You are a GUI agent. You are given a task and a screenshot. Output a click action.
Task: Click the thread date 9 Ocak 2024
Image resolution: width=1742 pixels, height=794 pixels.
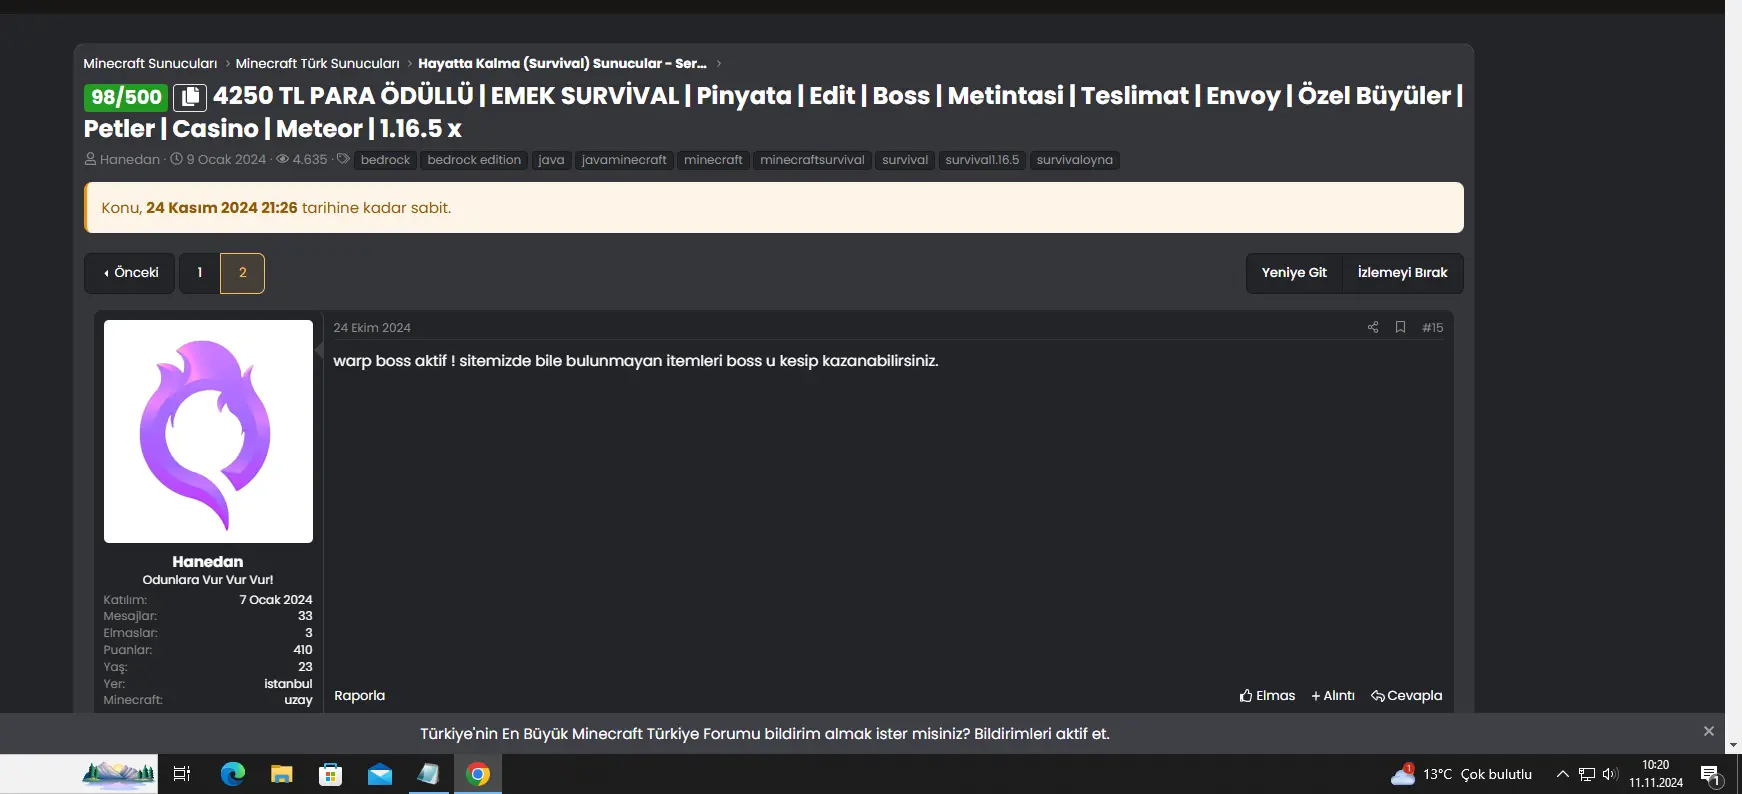point(226,160)
